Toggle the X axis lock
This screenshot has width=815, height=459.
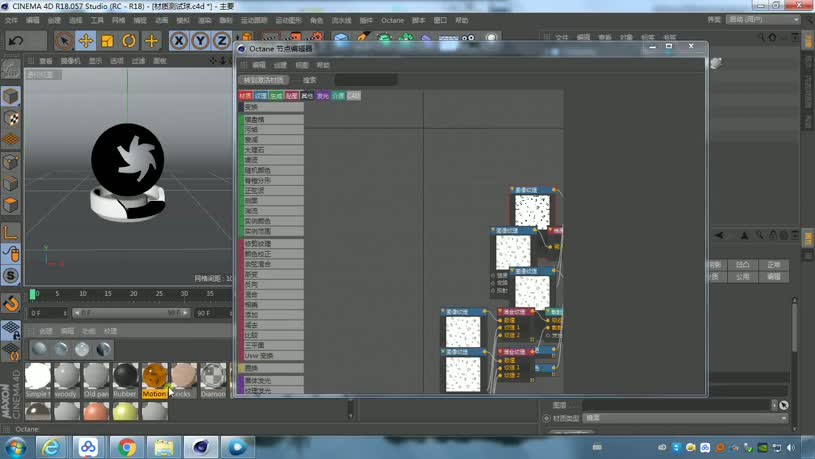click(x=179, y=41)
